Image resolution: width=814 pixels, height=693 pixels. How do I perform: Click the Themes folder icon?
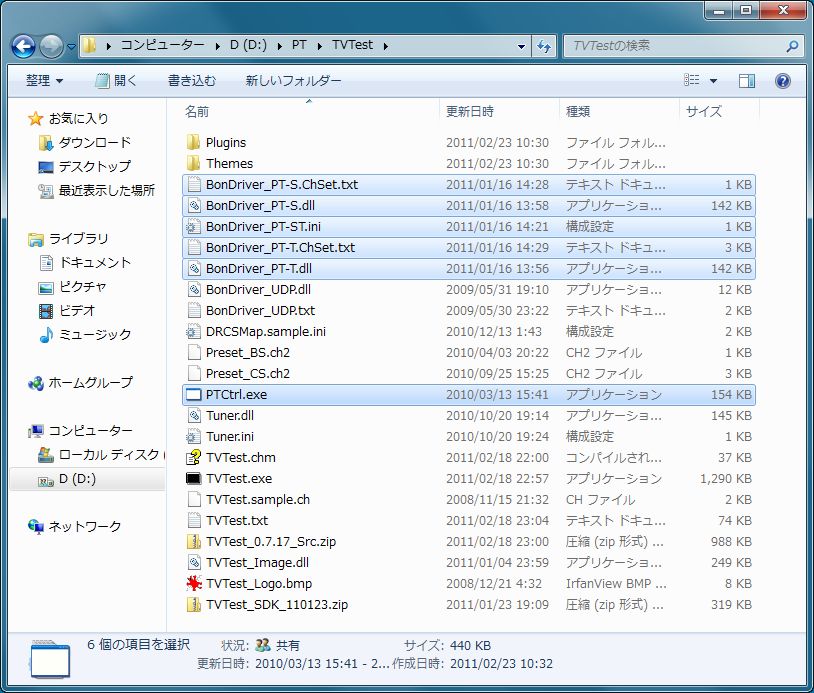coord(193,164)
